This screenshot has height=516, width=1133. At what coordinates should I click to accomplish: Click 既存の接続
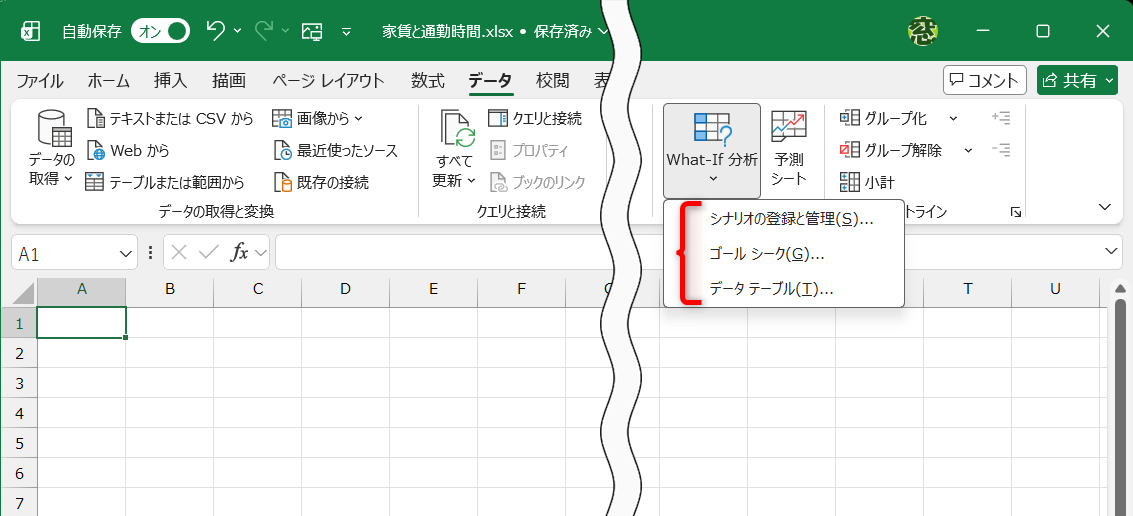point(322,182)
